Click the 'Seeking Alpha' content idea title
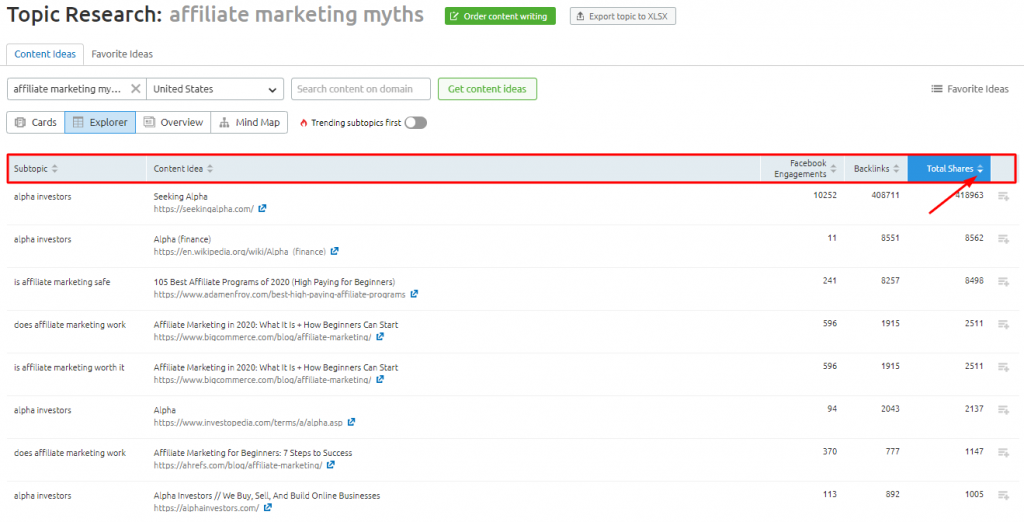This screenshot has width=1024, height=522. [181, 196]
